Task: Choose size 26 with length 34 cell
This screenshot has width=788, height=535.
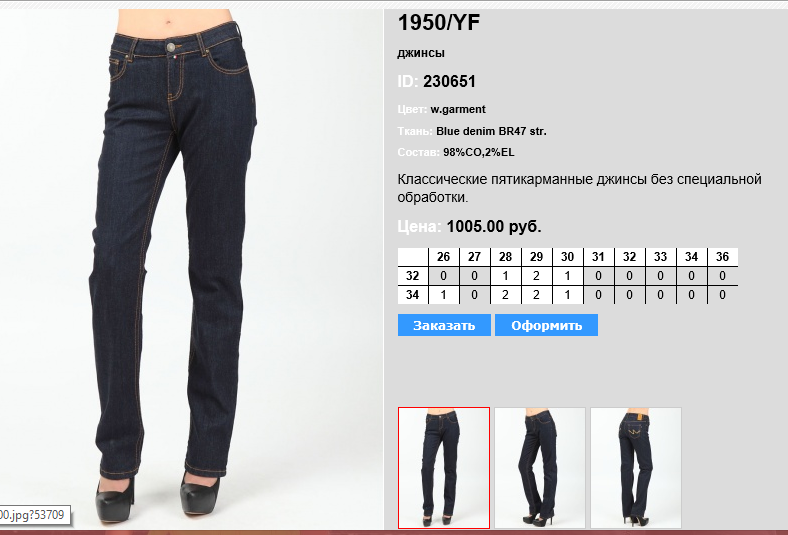Action: coord(443,295)
